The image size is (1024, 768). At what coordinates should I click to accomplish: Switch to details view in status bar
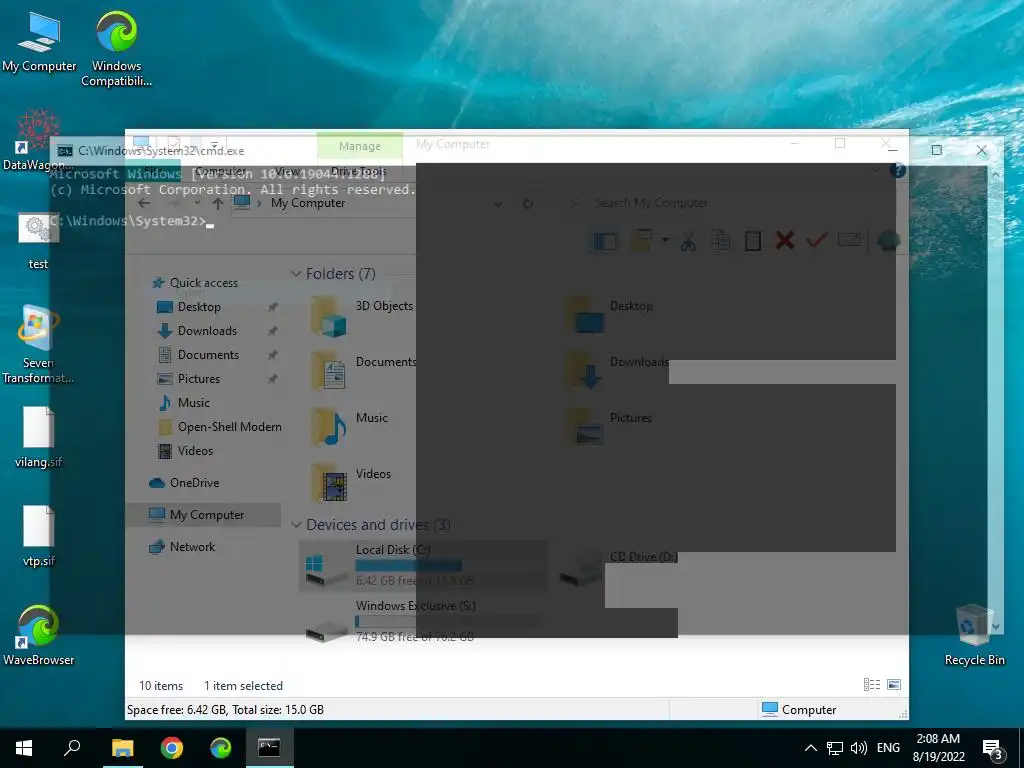(872, 684)
